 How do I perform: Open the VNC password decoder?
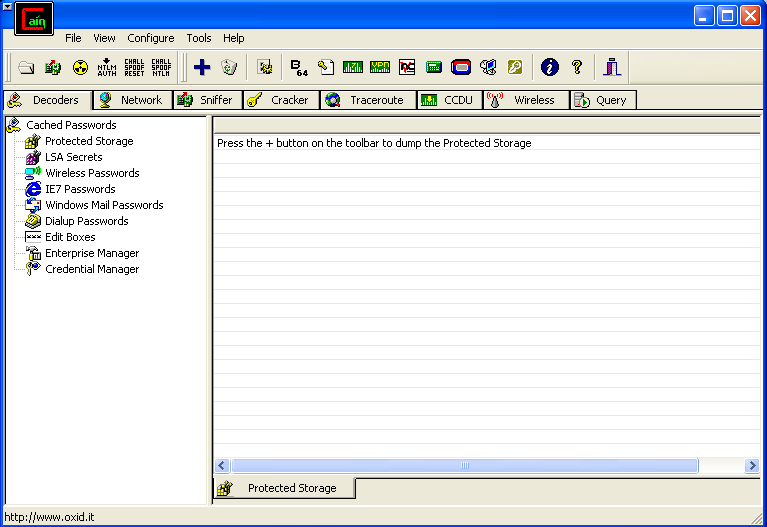pyautogui.click(x=407, y=67)
